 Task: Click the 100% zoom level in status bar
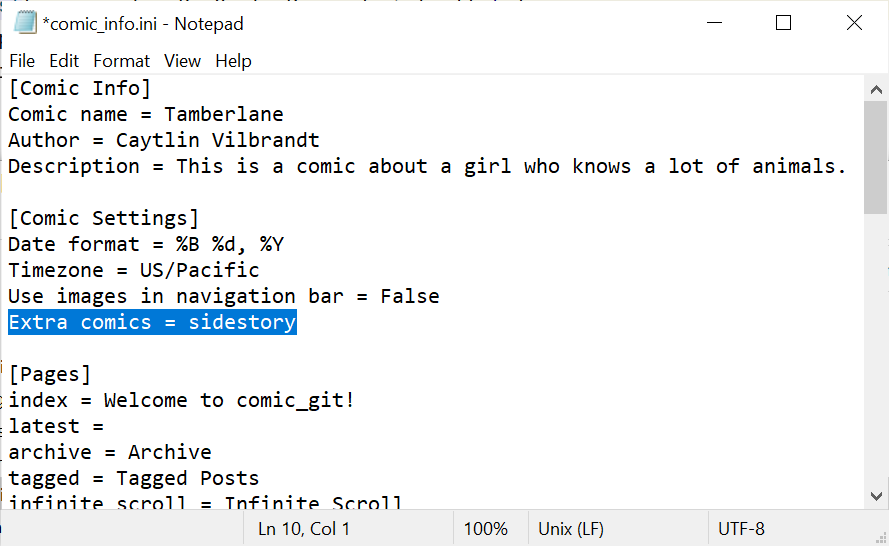pos(486,529)
